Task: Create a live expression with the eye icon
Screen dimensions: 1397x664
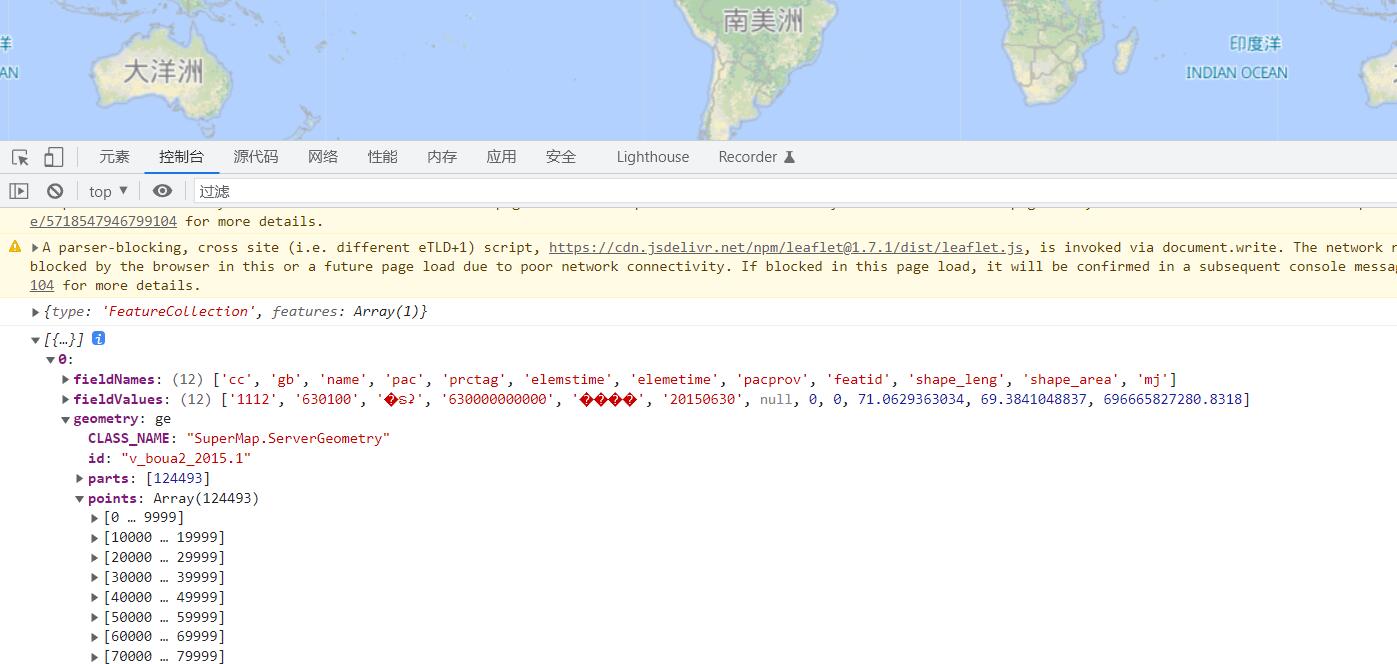Action: 162,191
